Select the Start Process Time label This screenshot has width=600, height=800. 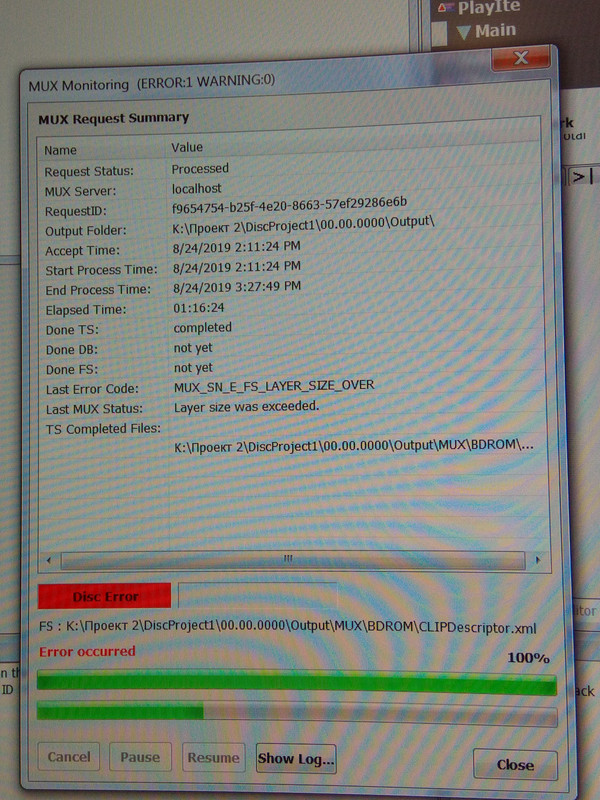tap(102, 270)
